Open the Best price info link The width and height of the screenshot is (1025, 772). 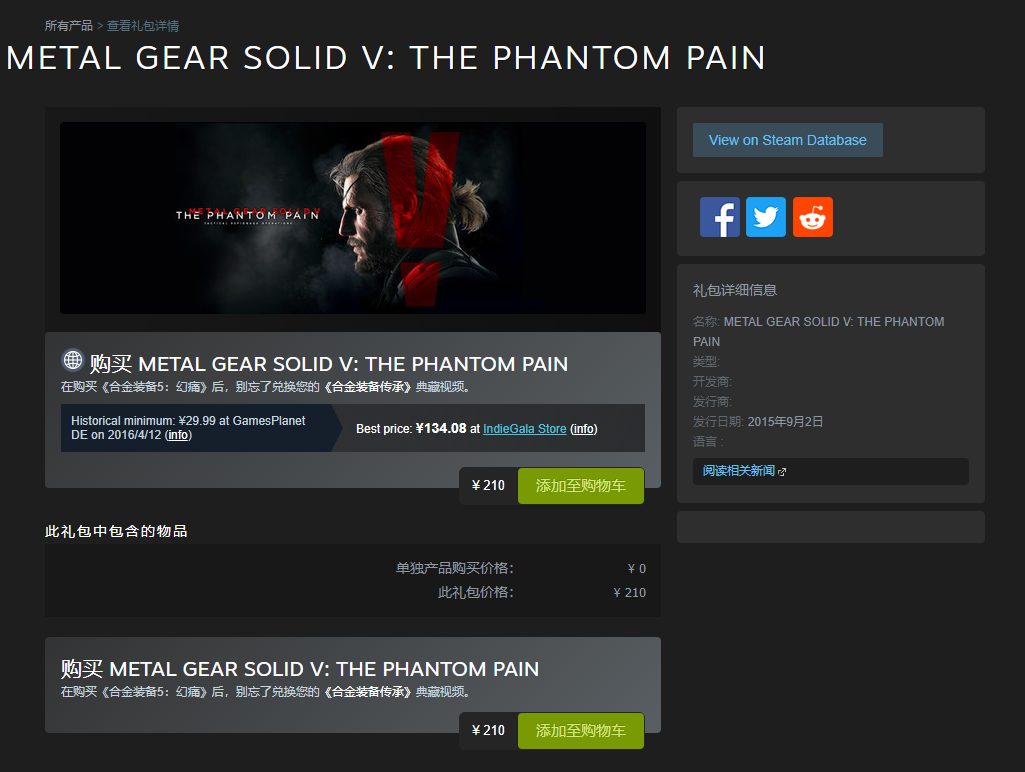coord(583,428)
